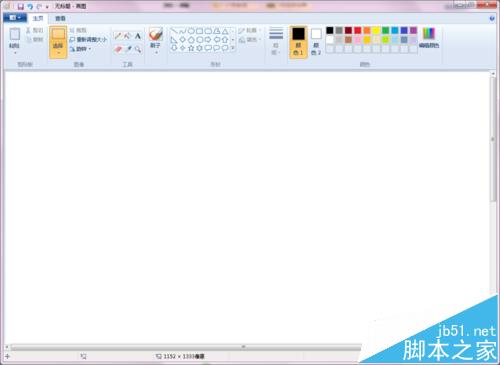Open the line Size thickness dropdown
500x365 pixels.
click(276, 41)
